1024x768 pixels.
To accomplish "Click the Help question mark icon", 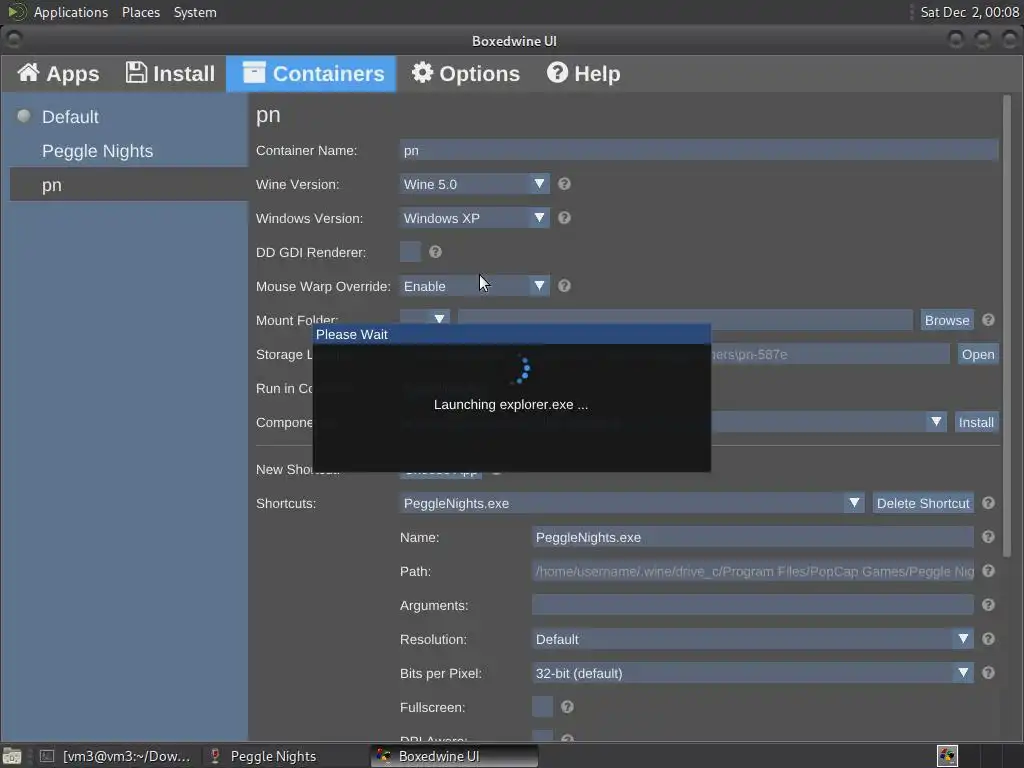I will [557, 72].
